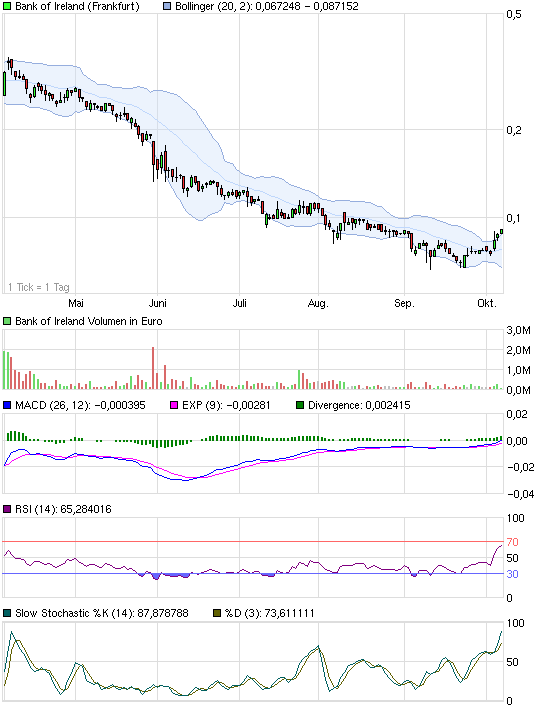
Task: Click the green Divergence legend square
Action: [x=300, y=405]
